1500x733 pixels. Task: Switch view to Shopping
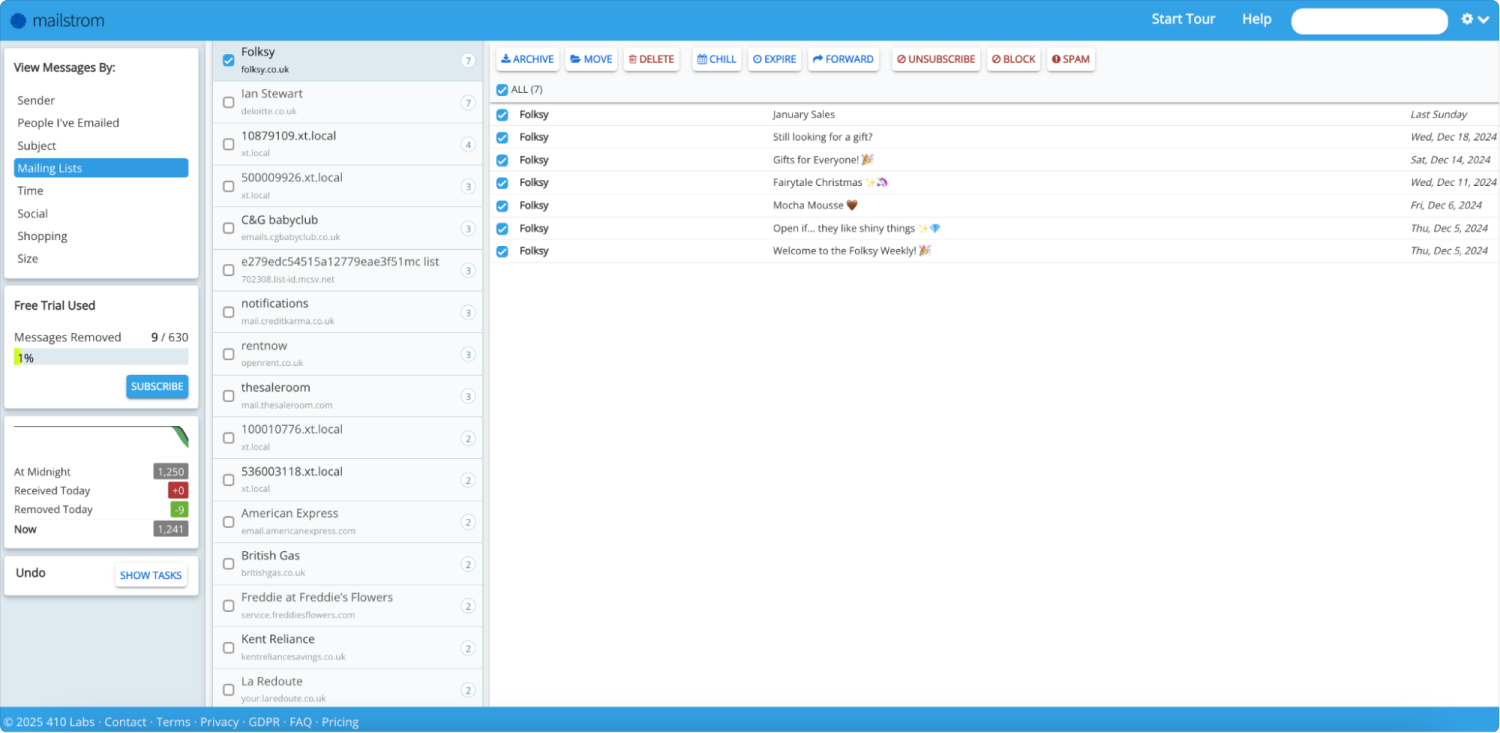click(x=42, y=236)
